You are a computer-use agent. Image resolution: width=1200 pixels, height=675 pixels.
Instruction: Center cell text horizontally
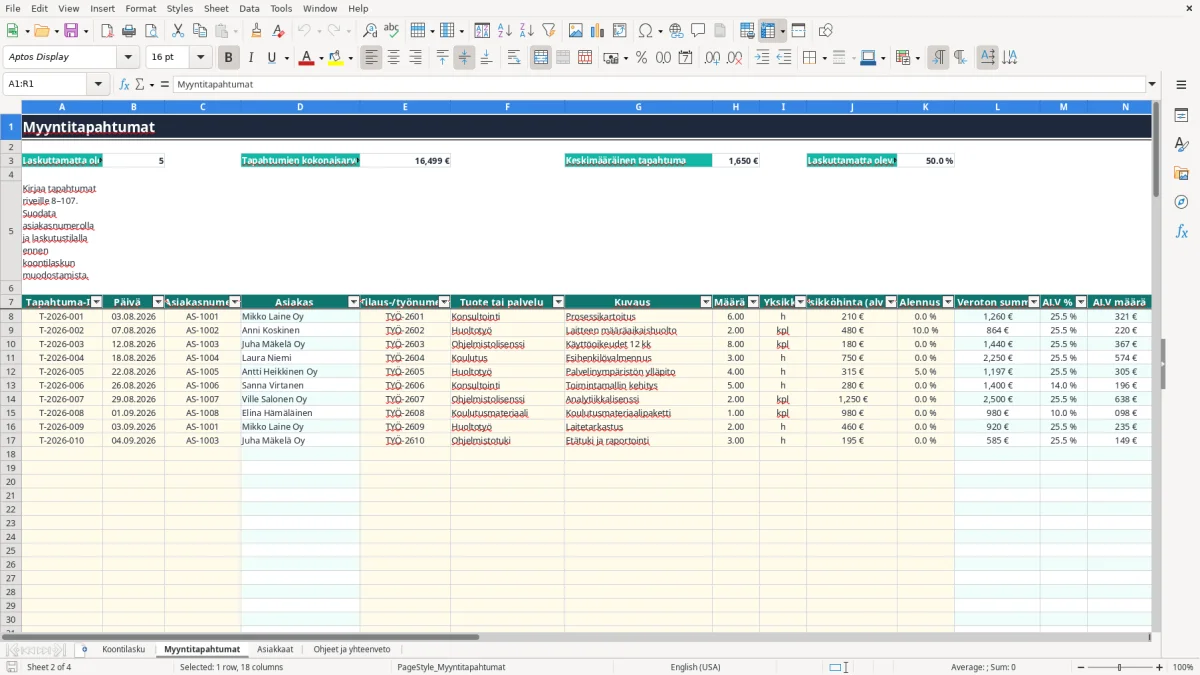(393, 58)
